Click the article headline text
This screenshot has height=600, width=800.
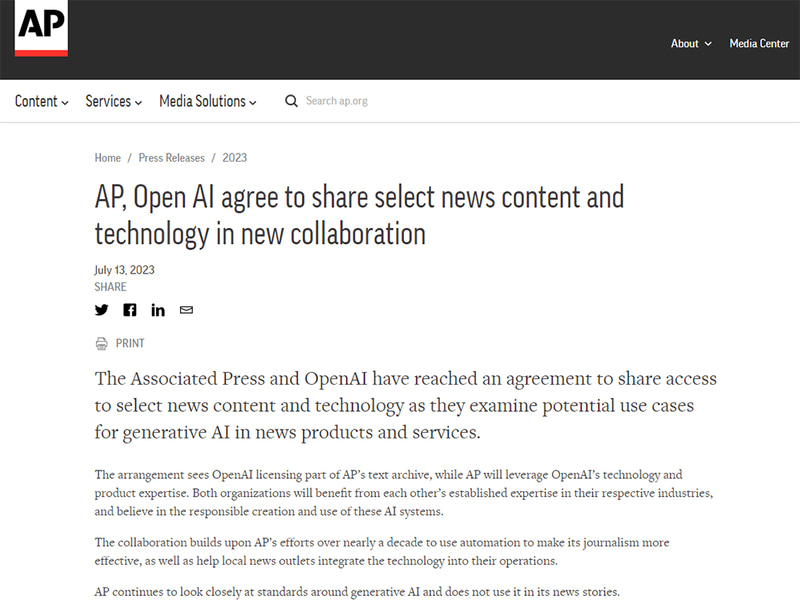click(359, 215)
